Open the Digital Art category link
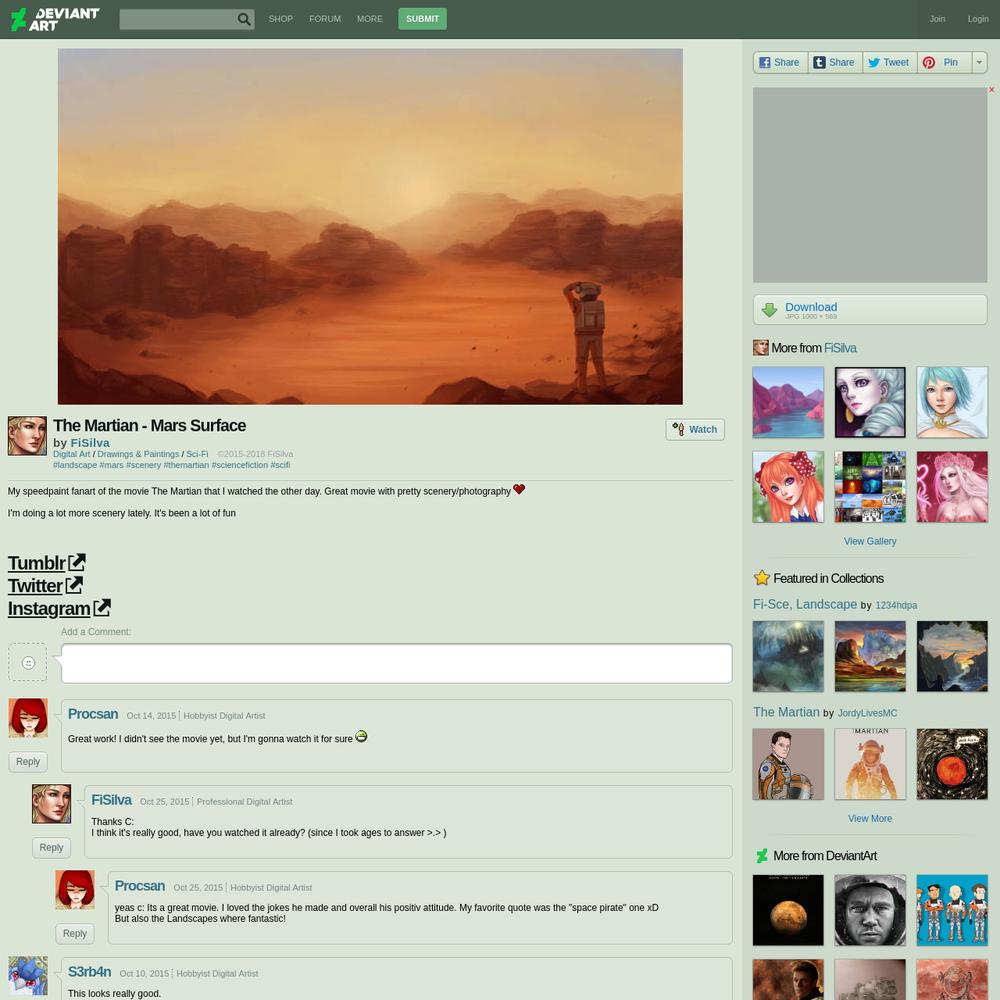1000x1000 pixels. 71,454
